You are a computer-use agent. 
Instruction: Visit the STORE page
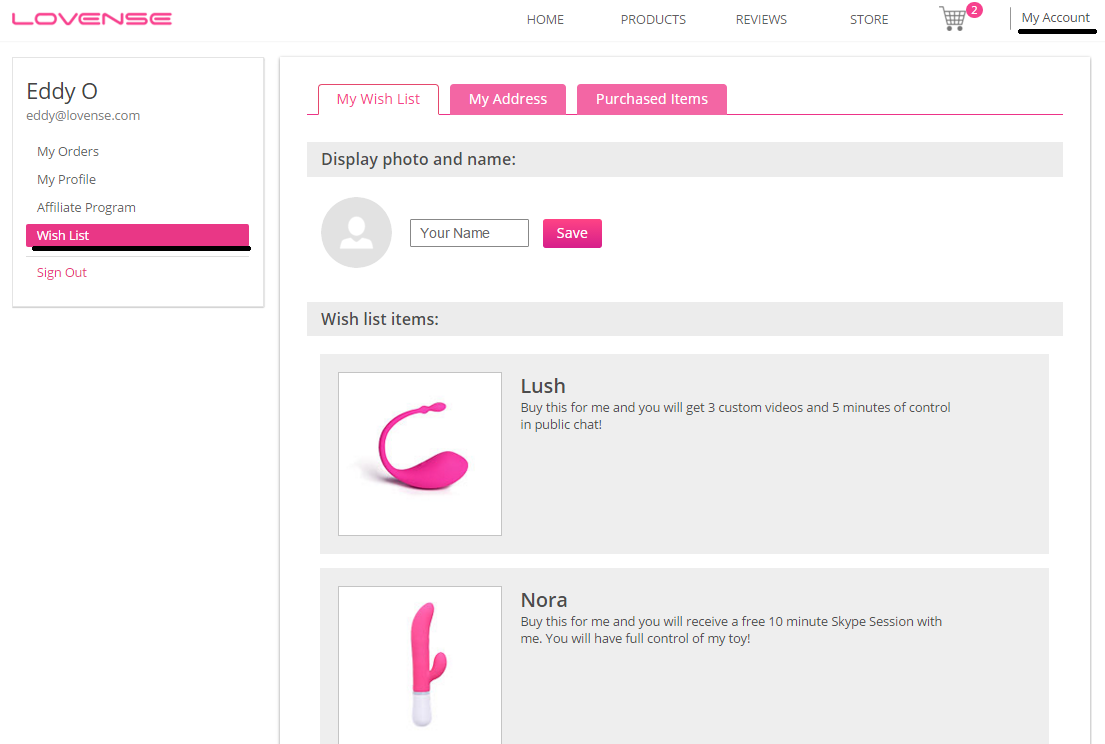[869, 20]
